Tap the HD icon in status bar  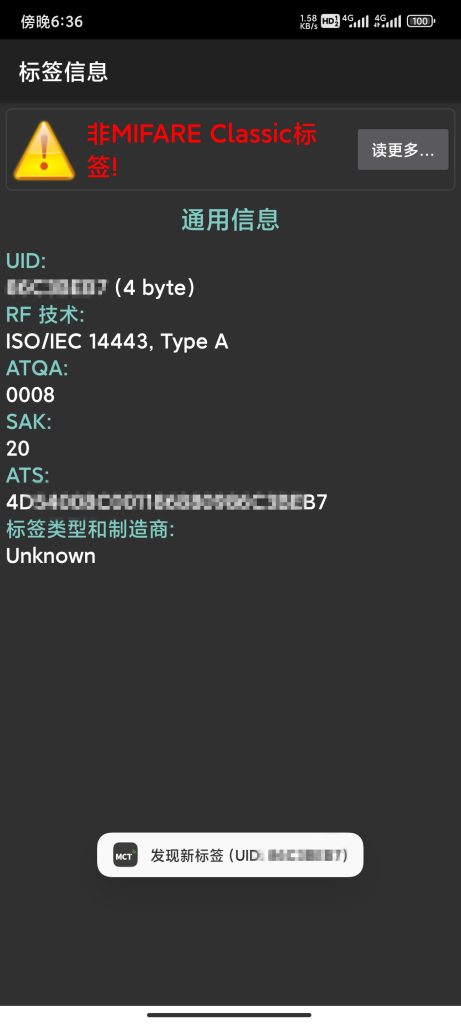point(330,22)
